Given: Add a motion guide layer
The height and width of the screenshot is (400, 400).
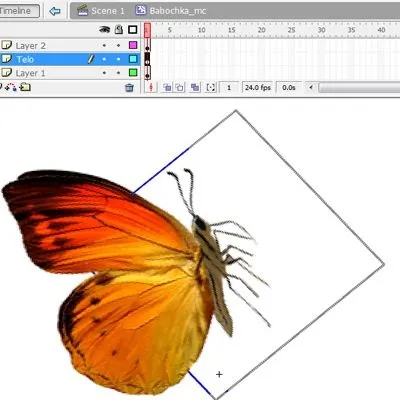Looking at the screenshot, I should point(12,87).
